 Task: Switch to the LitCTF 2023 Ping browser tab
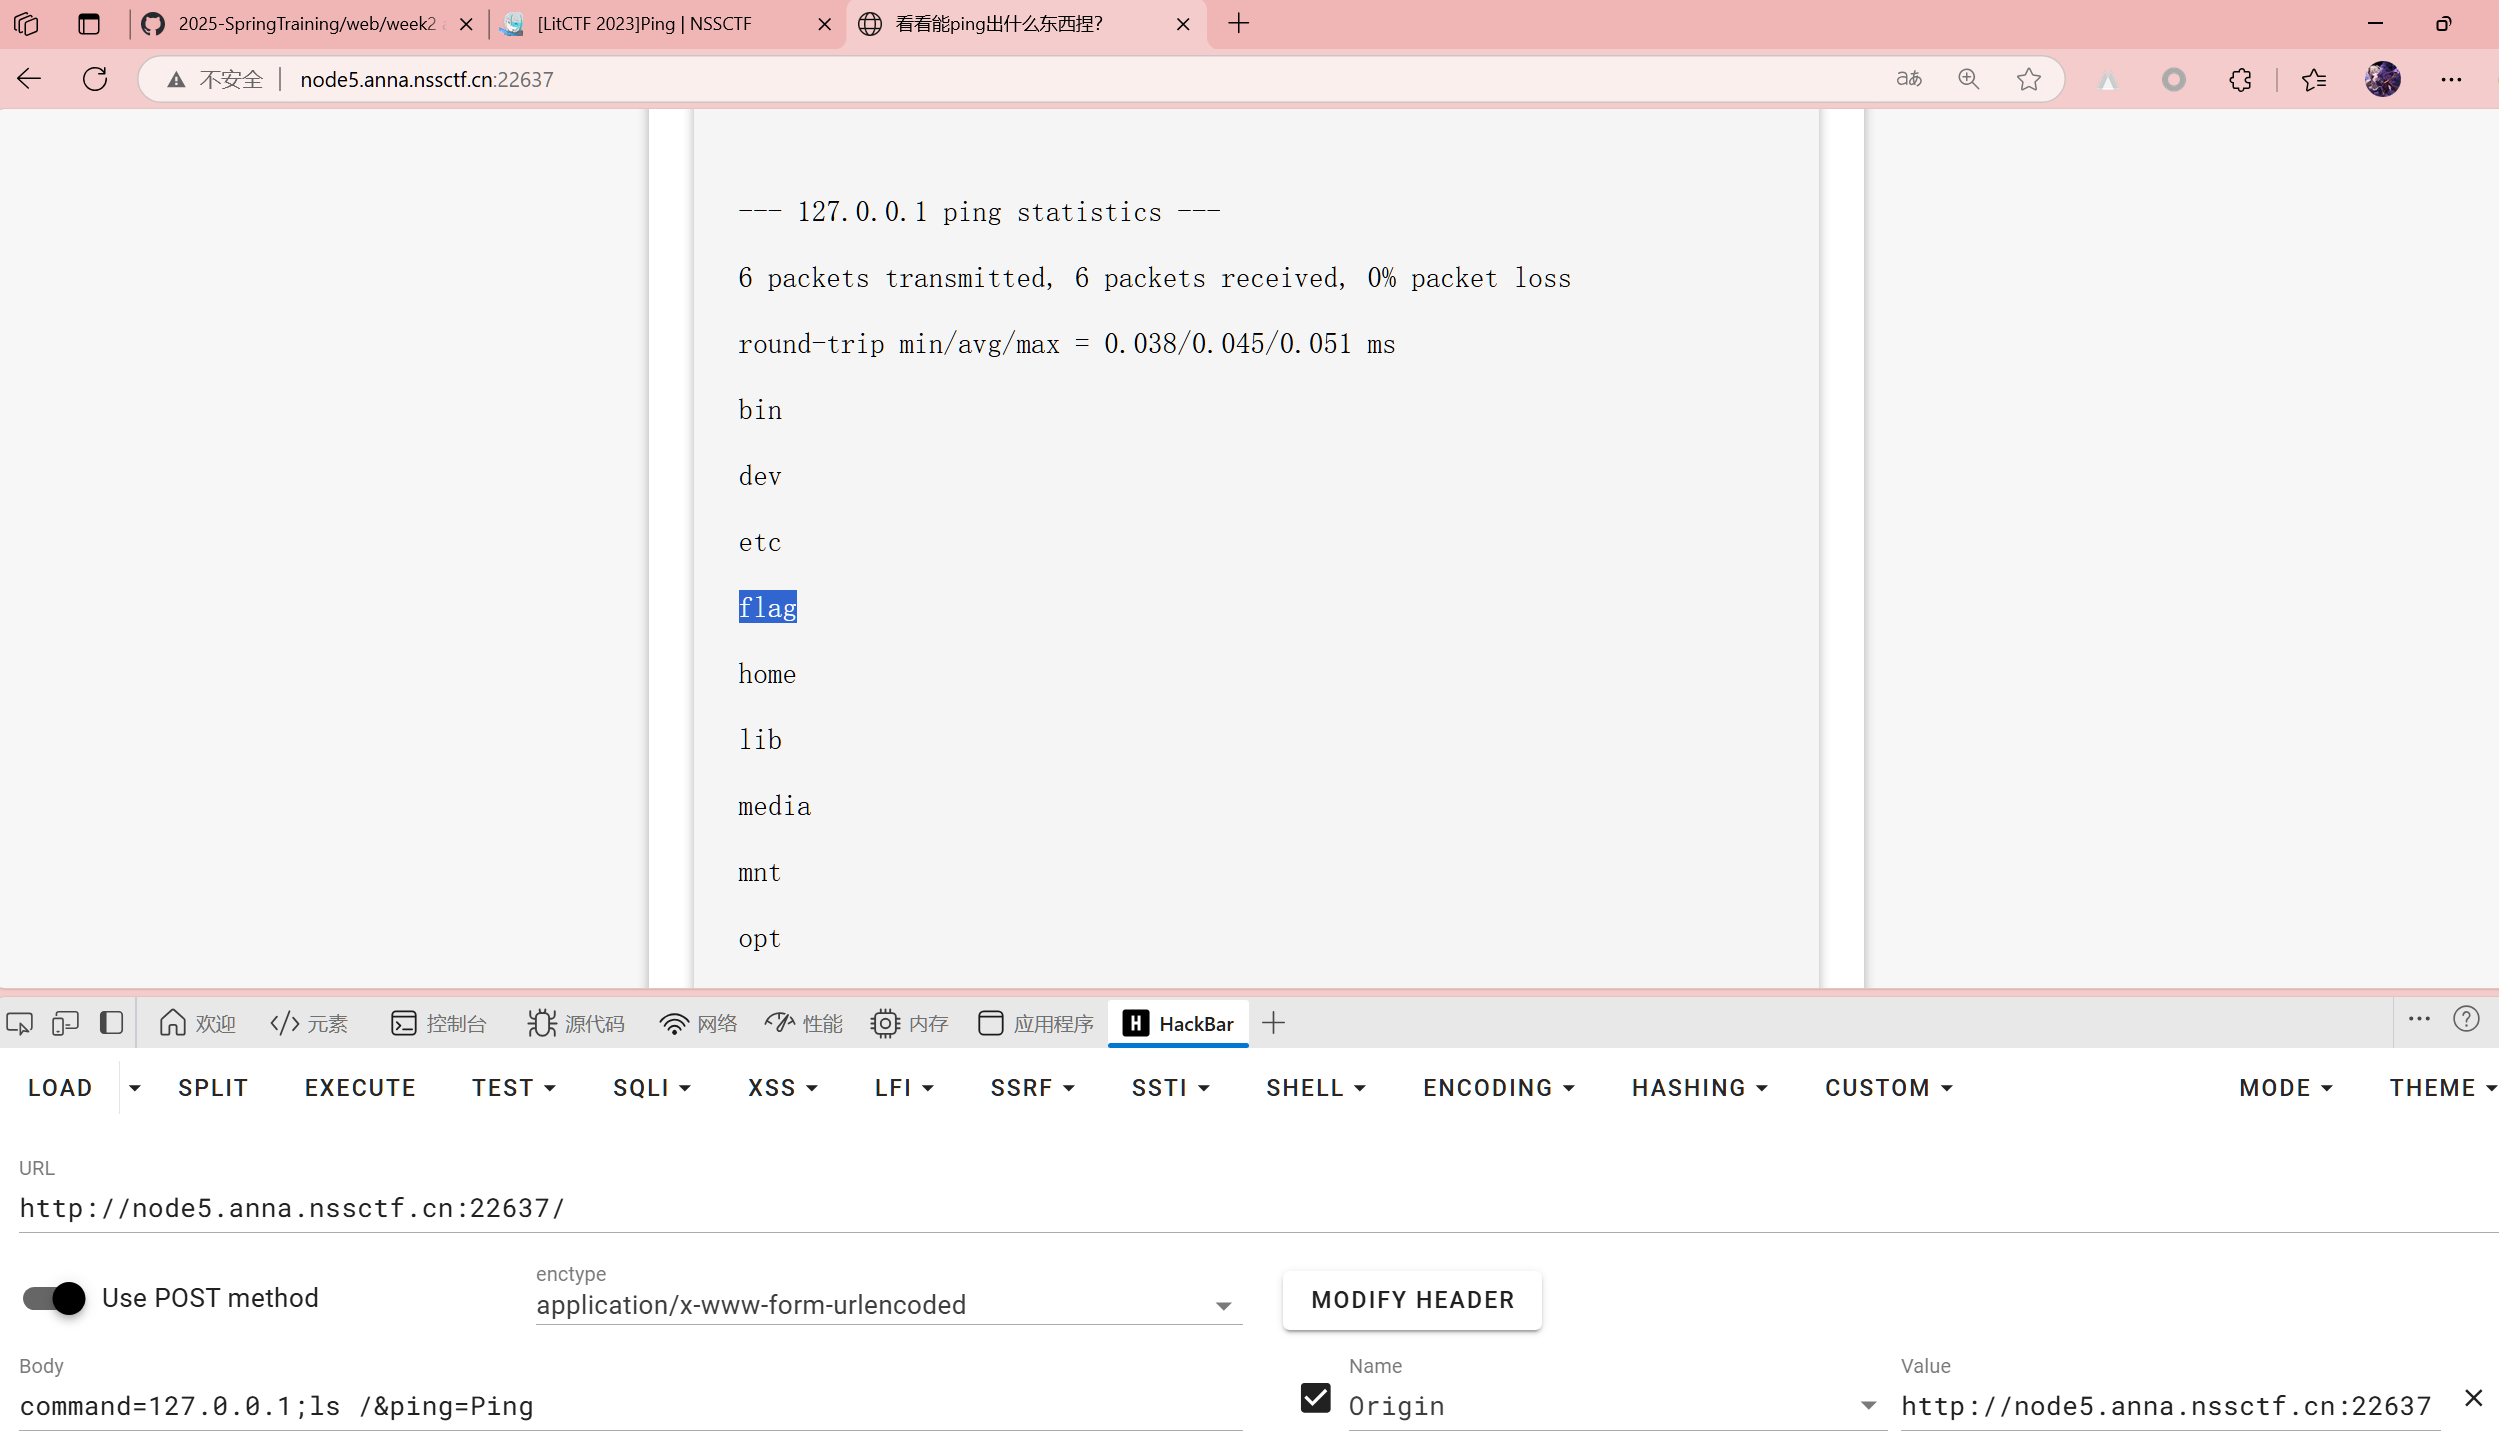(x=644, y=24)
